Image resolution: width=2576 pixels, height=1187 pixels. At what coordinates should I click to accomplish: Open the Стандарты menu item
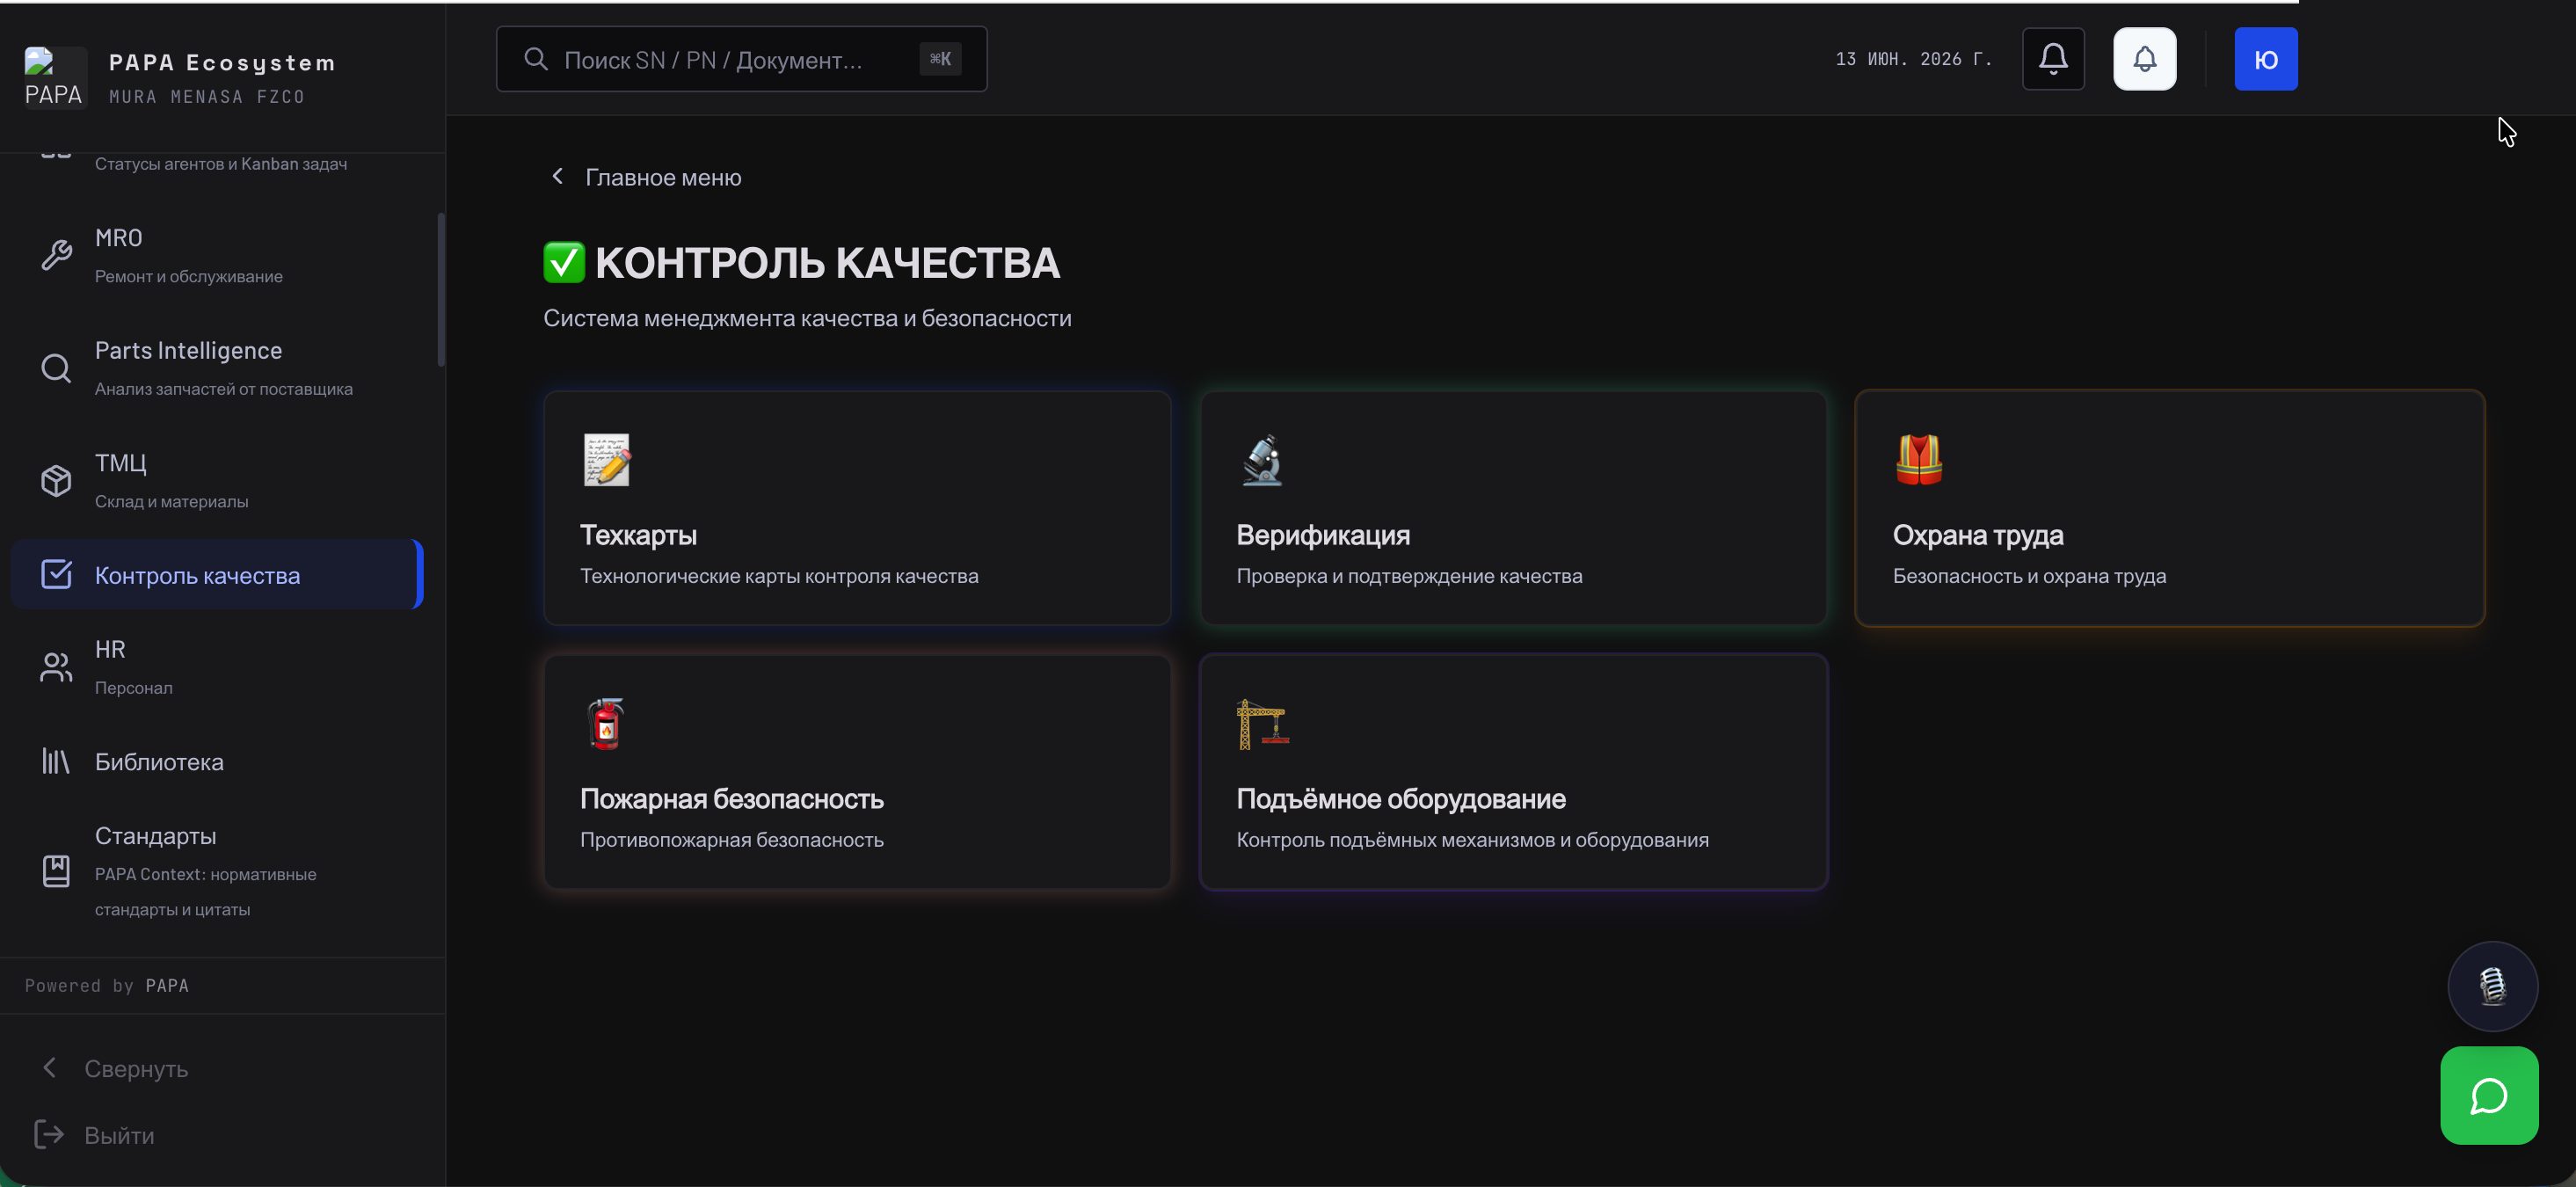[x=217, y=871]
